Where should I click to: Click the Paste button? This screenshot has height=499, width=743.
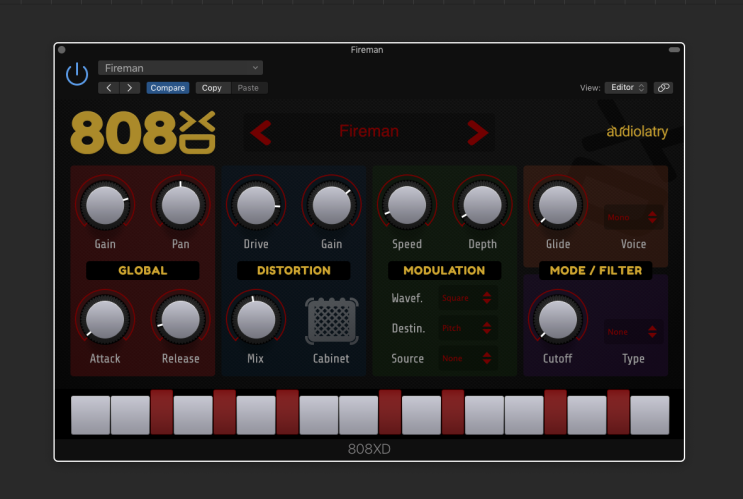tap(248, 88)
